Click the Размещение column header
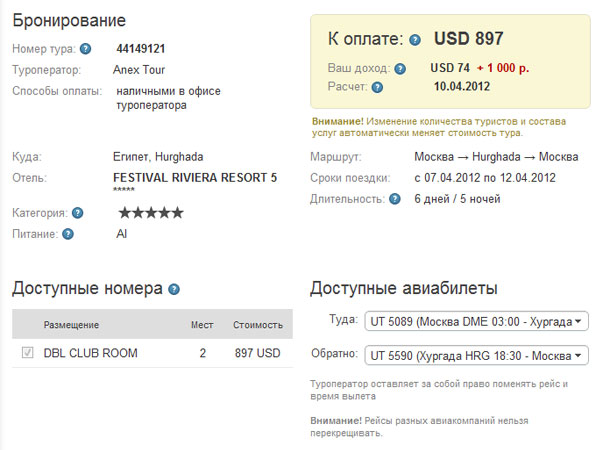Screen dimensions: 600x450 71,325
